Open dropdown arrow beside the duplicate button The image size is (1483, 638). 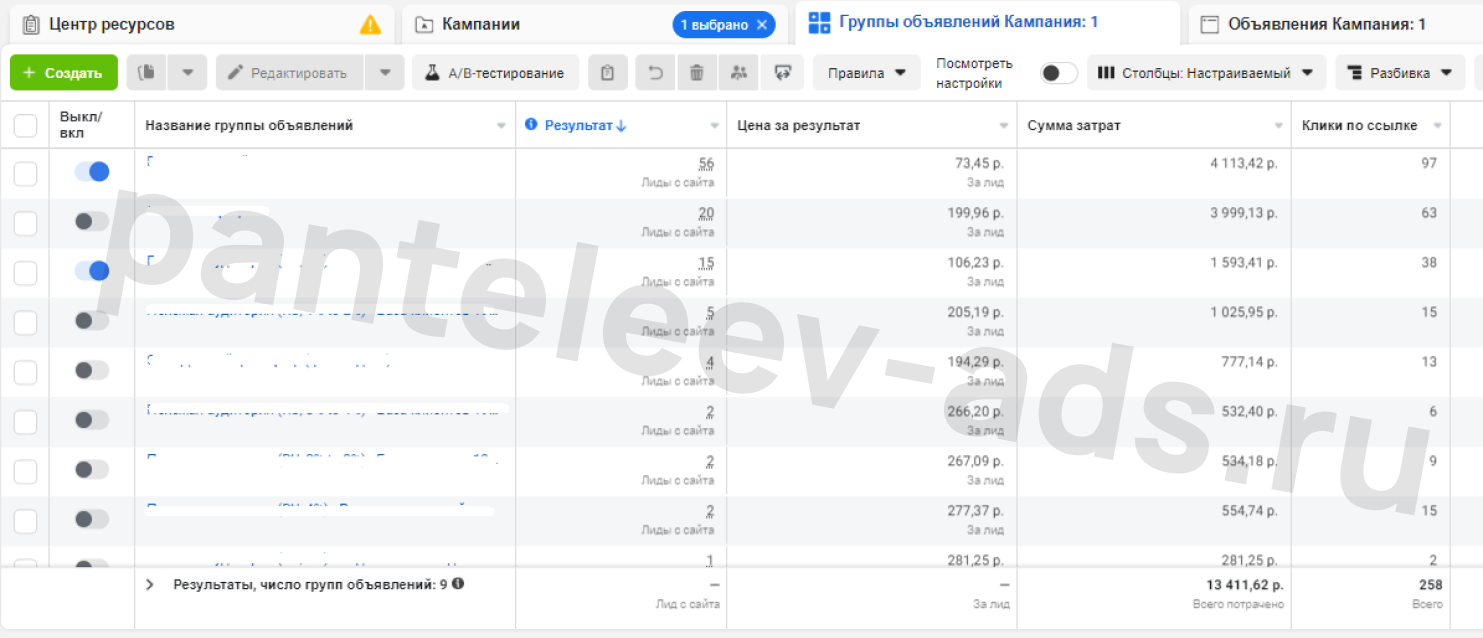point(187,72)
